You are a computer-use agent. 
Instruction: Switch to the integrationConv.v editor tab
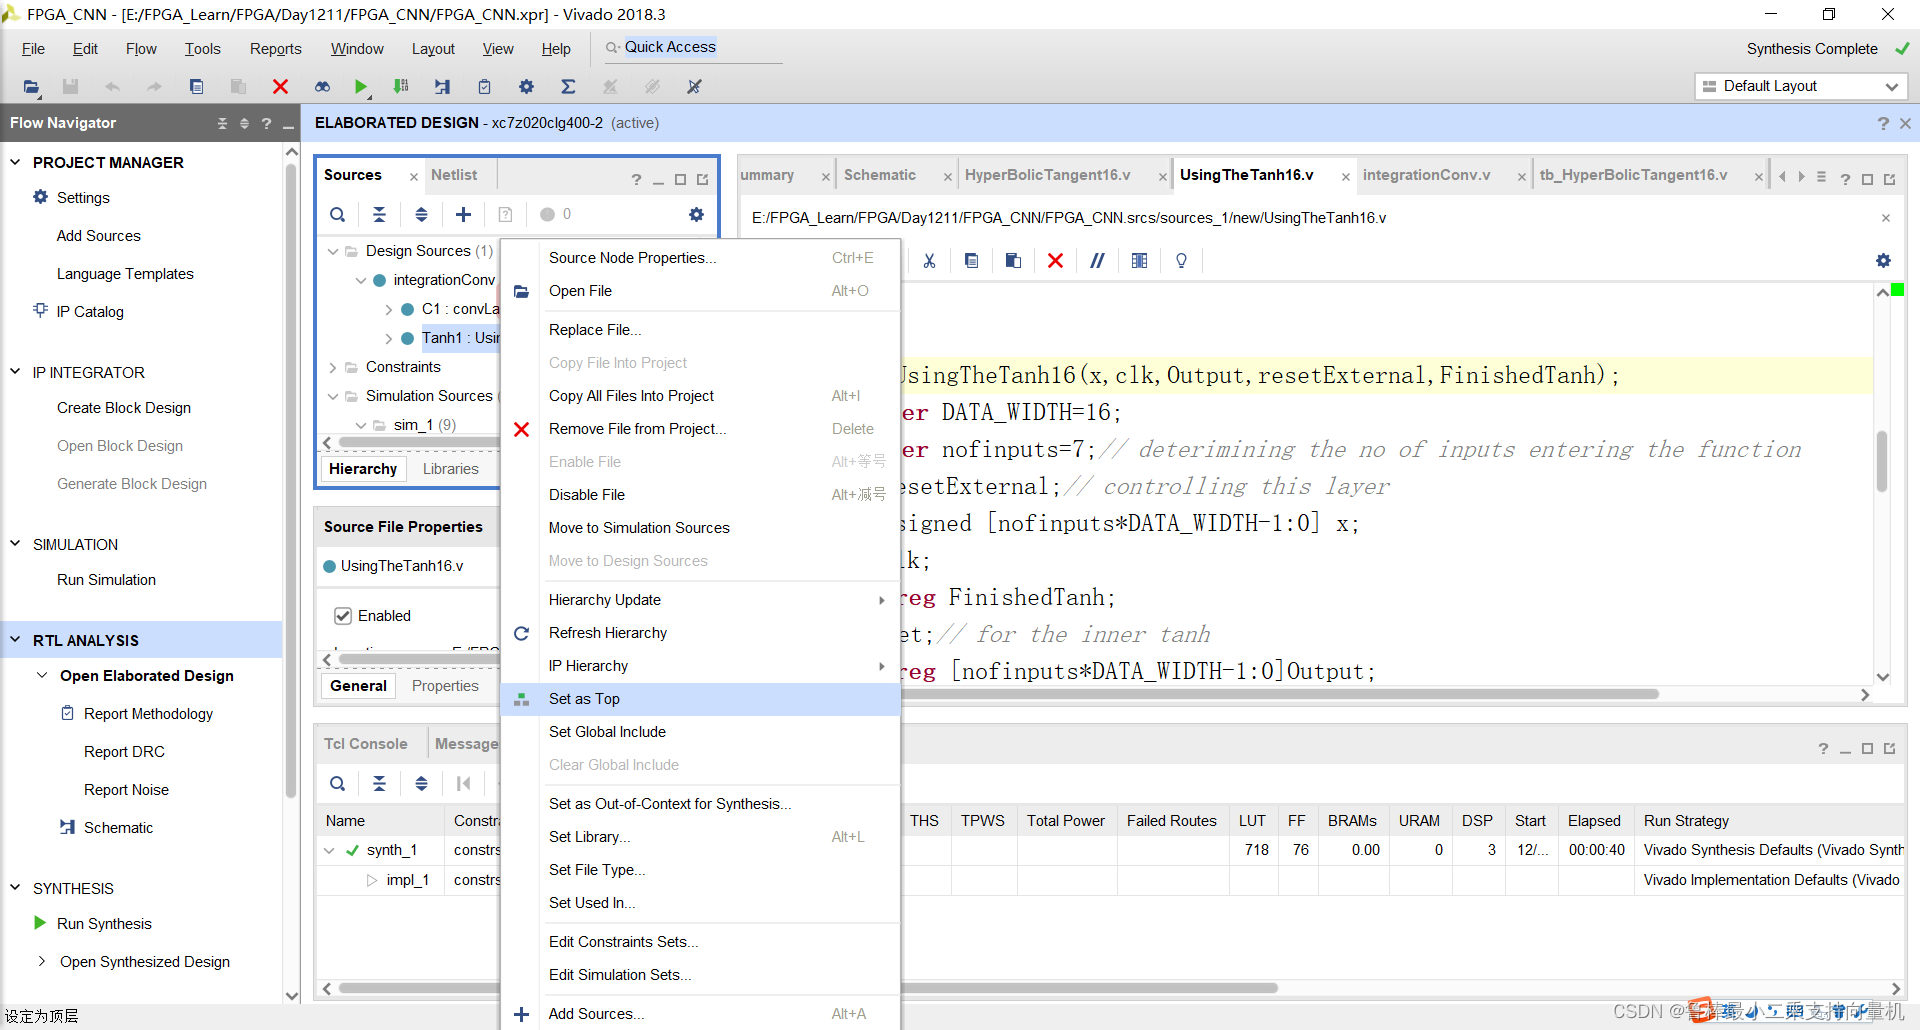tap(1426, 175)
